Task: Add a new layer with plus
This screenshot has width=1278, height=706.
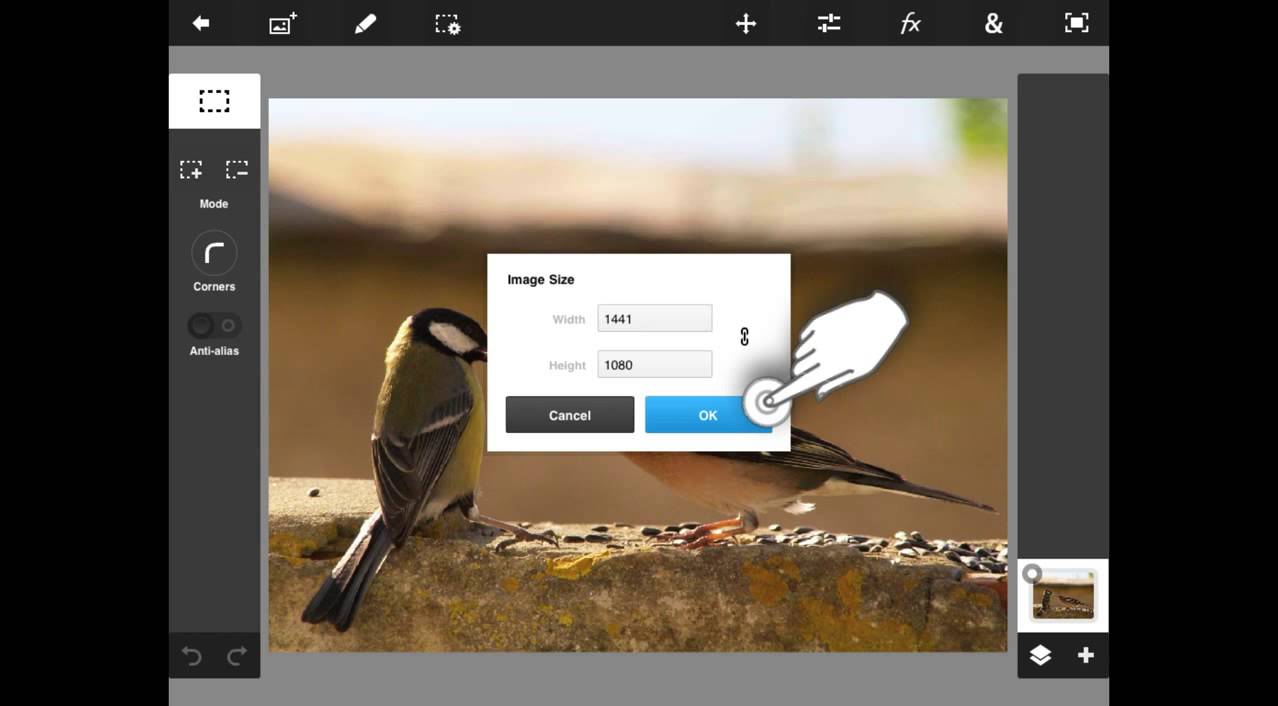Action: point(1086,655)
